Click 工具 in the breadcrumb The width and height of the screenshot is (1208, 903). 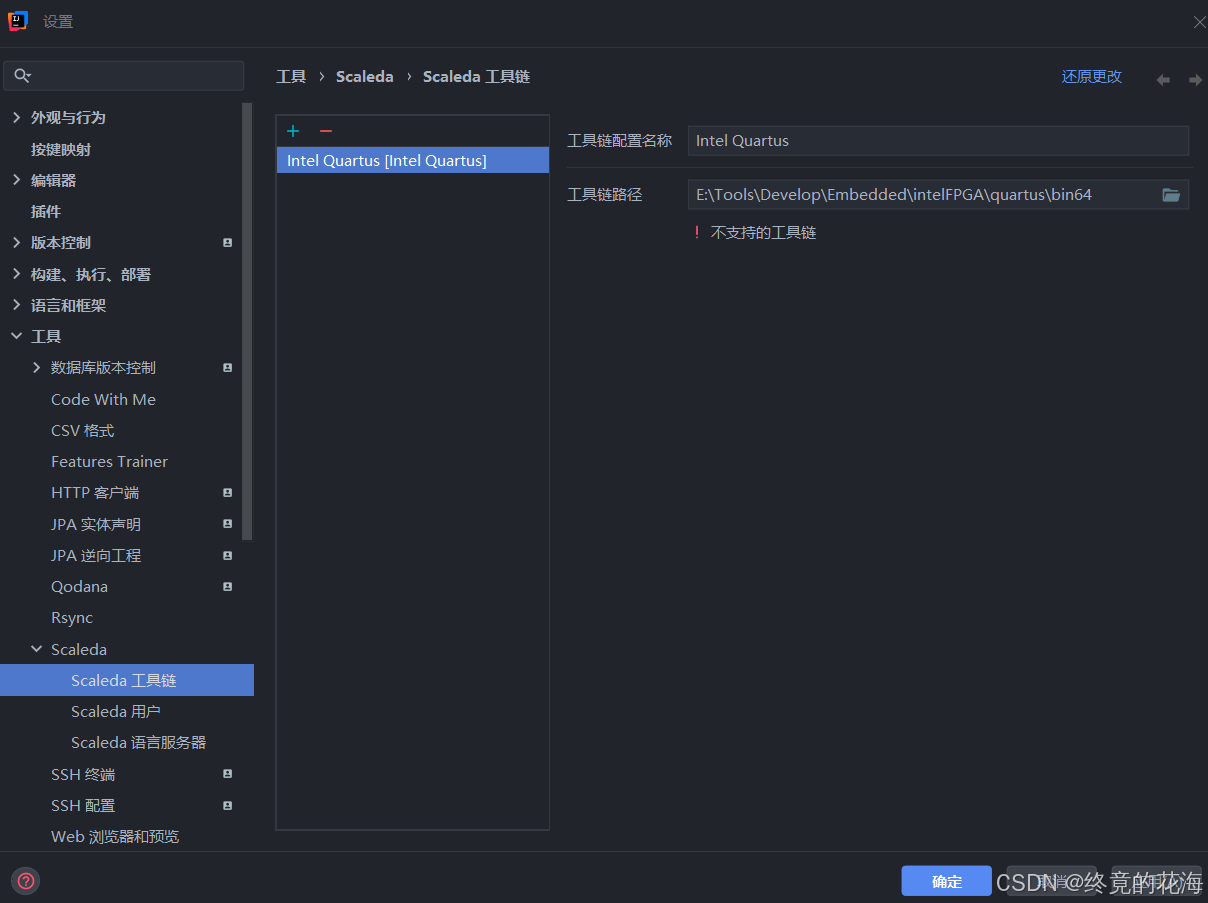pos(291,77)
